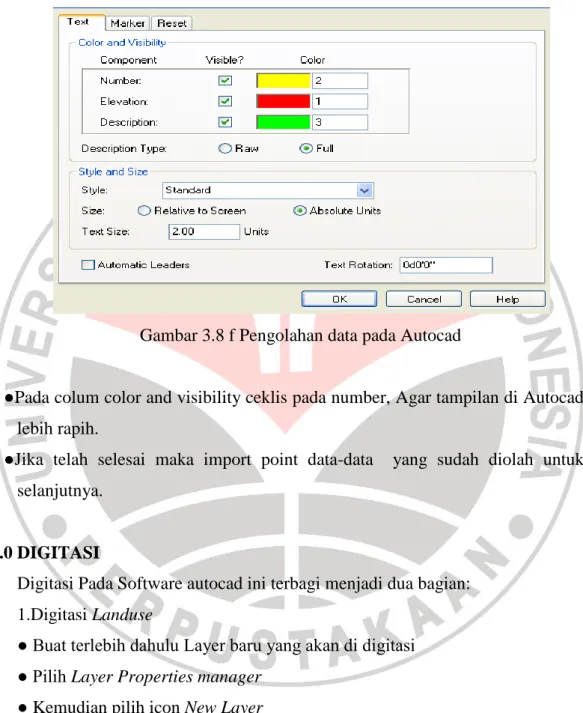The height and width of the screenshot is (713, 583).
Task: Click the Text Rotation input field
Action: (x=446, y=265)
